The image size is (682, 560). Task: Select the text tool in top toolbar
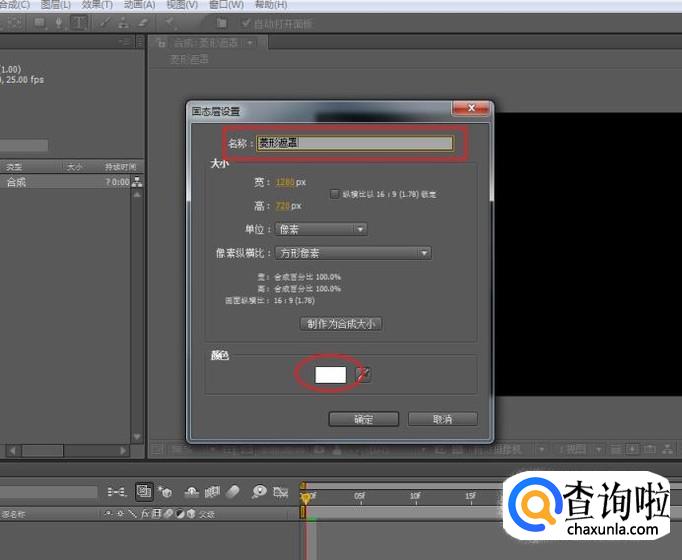78,22
